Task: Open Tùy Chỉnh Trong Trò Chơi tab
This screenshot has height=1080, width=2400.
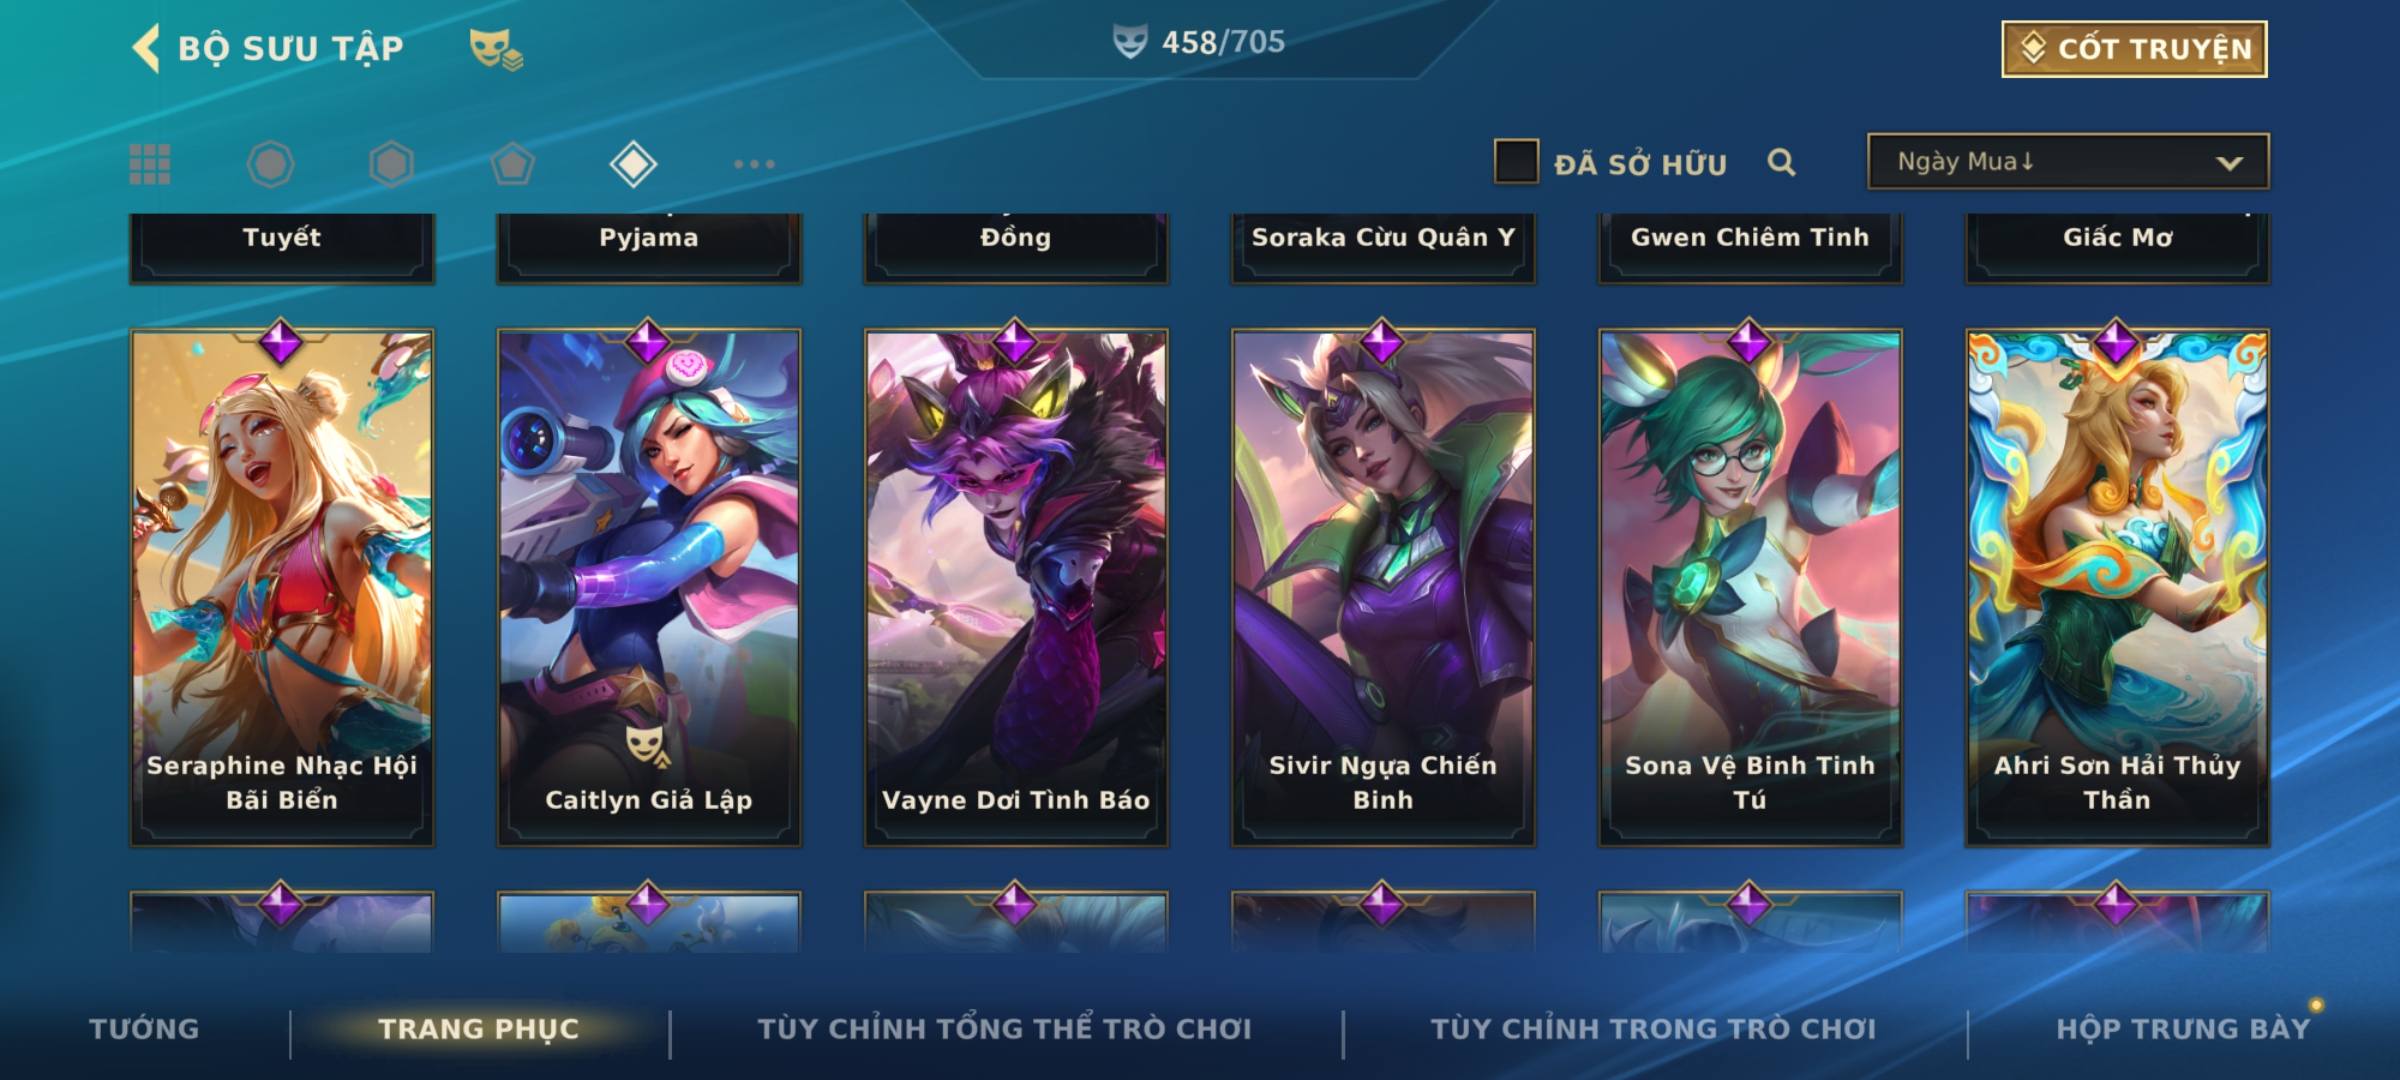Action: pos(1653,1029)
